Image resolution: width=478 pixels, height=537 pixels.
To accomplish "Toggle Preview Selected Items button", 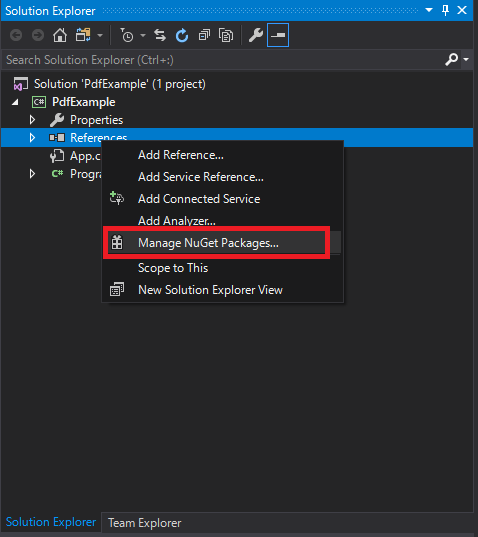I will [278, 35].
